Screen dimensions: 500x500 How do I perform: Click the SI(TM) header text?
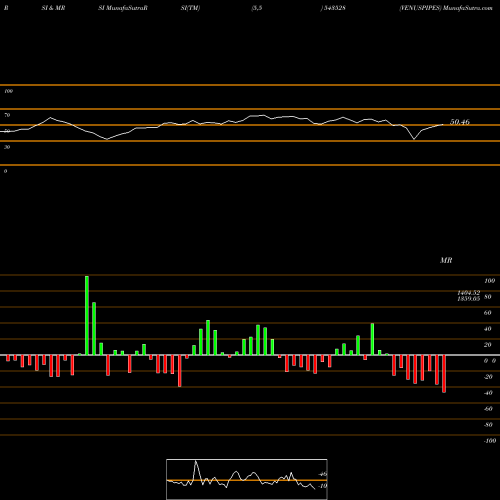(190, 8)
